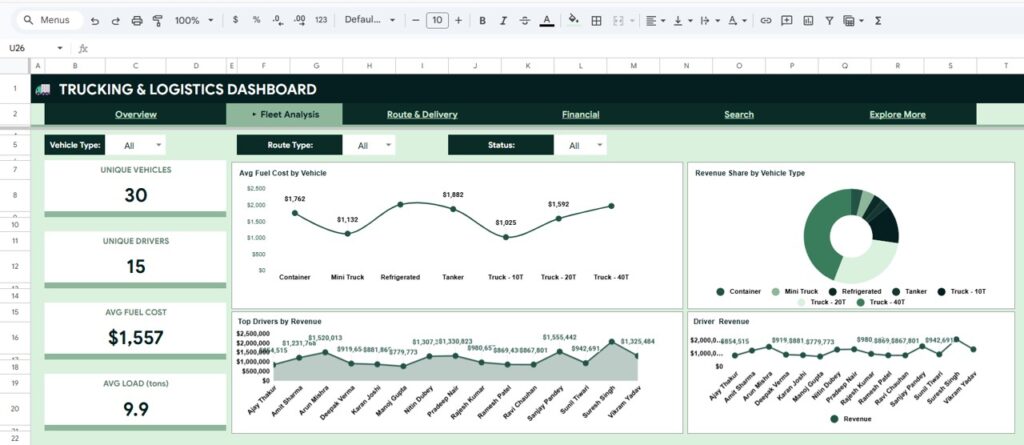The image size is (1024, 445).
Task: Click the Truck - 40T legend entry
Action: 880,302
